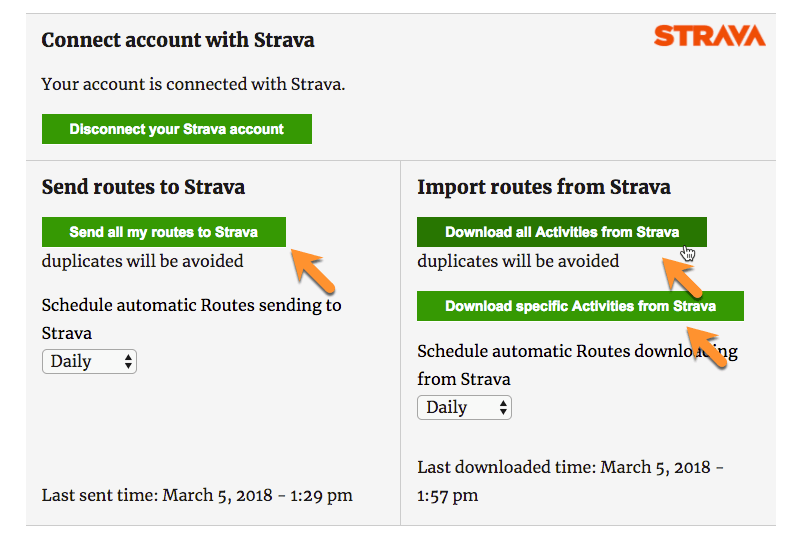Viewport: 790px width, 537px height.
Task: Open the Daily dropdown for routes sending schedule
Action: click(x=89, y=361)
